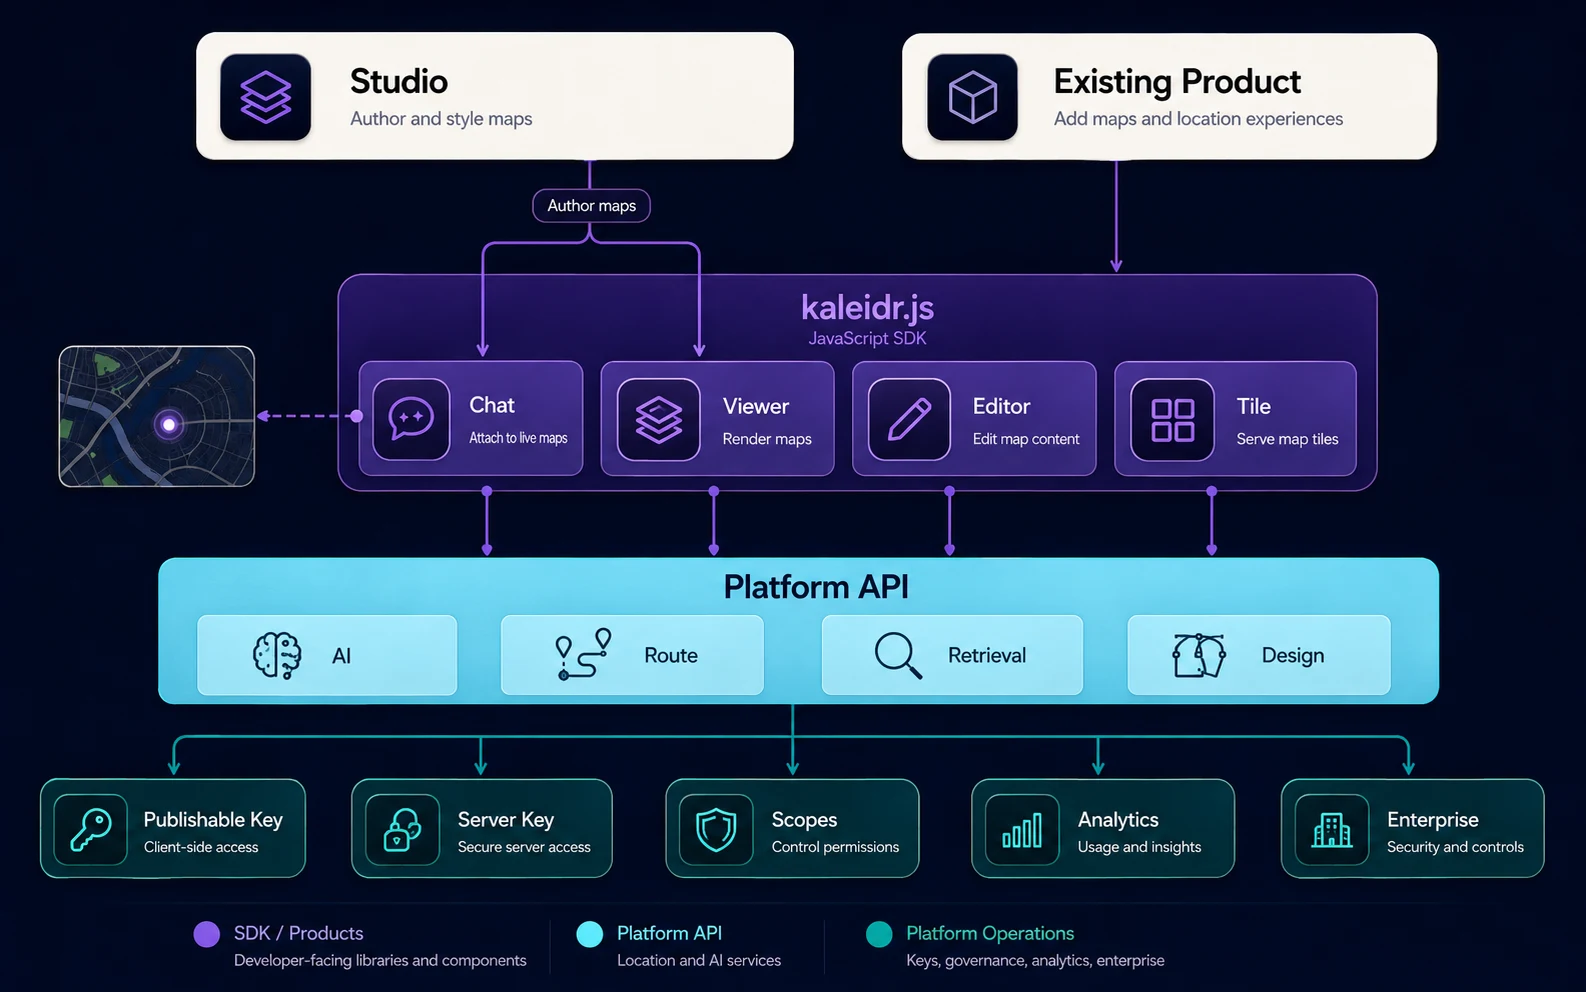Click the Platform API heading
The height and width of the screenshot is (992, 1586).
[816, 587]
